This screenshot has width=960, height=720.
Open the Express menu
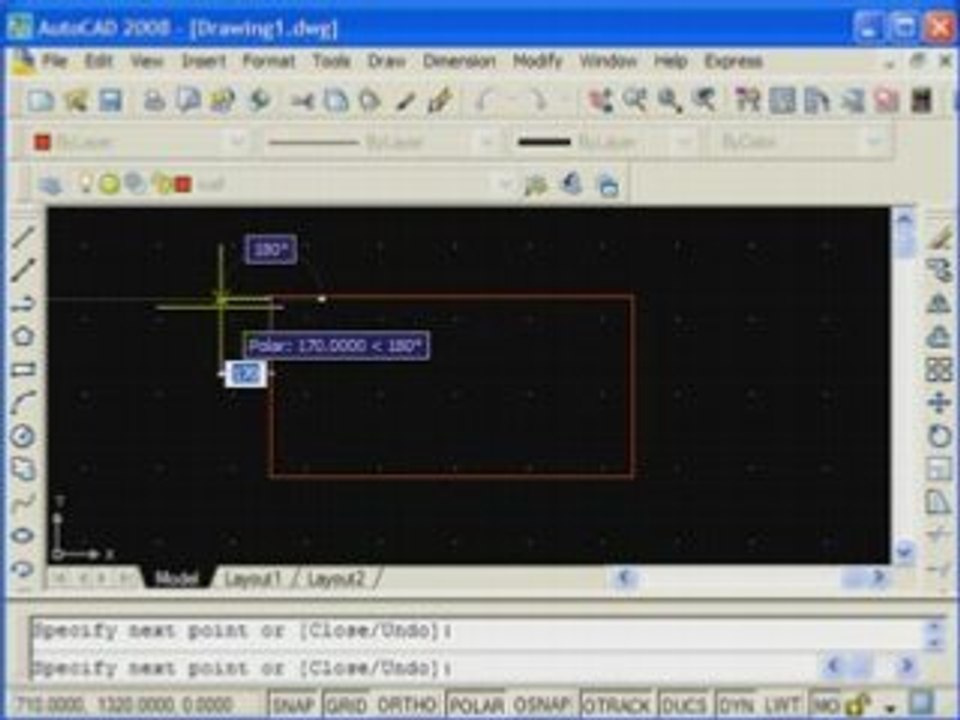click(733, 61)
